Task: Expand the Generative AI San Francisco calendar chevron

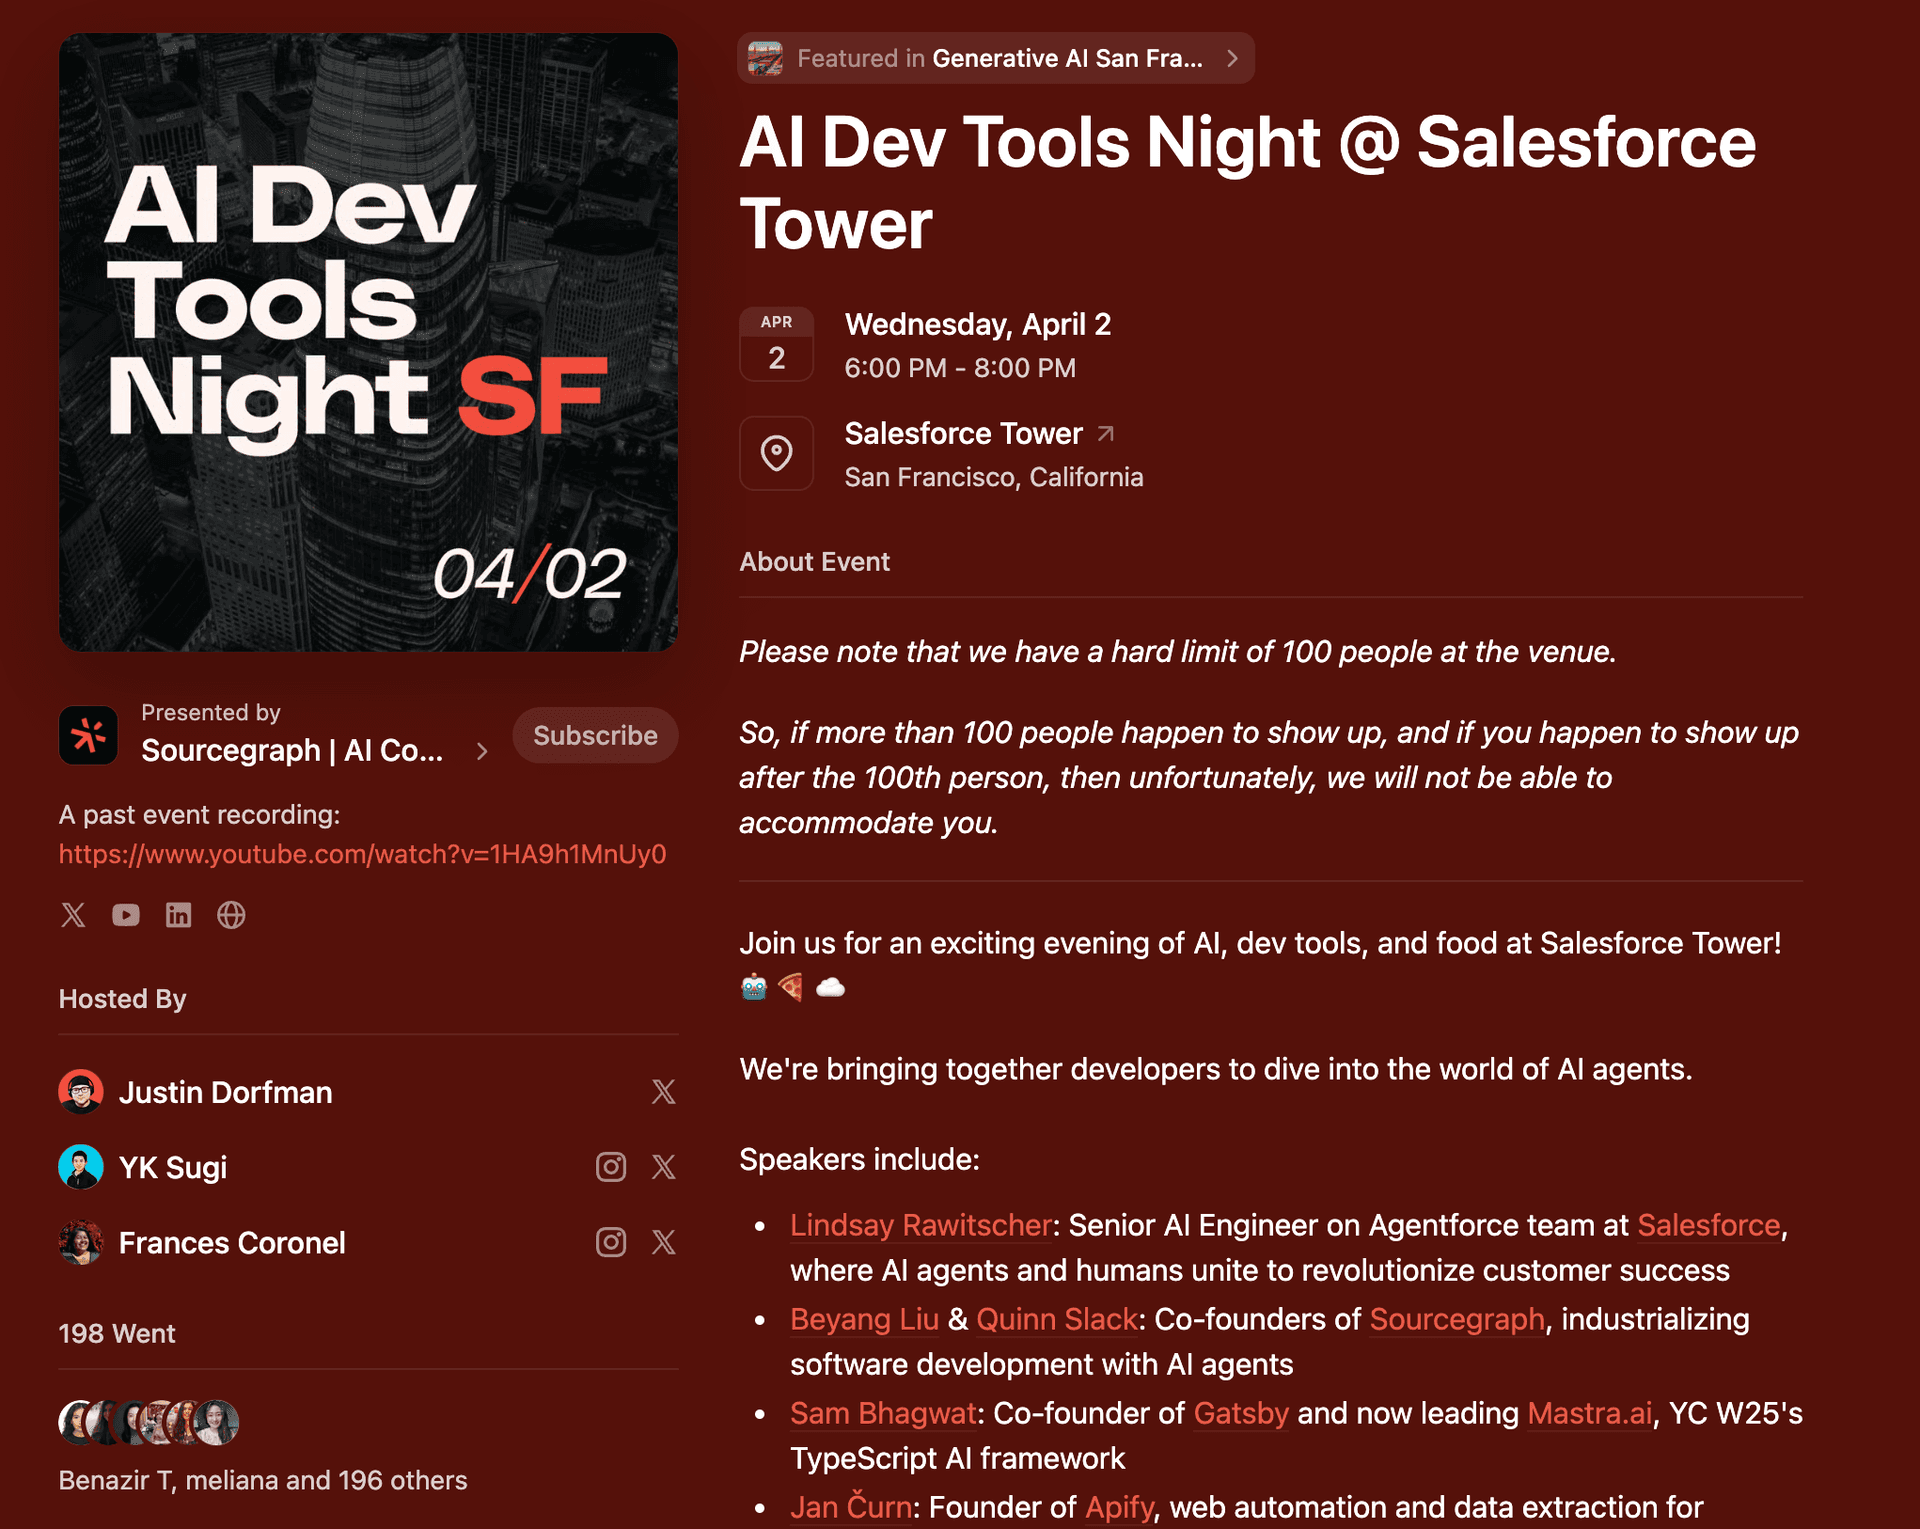Action: point(1233,58)
